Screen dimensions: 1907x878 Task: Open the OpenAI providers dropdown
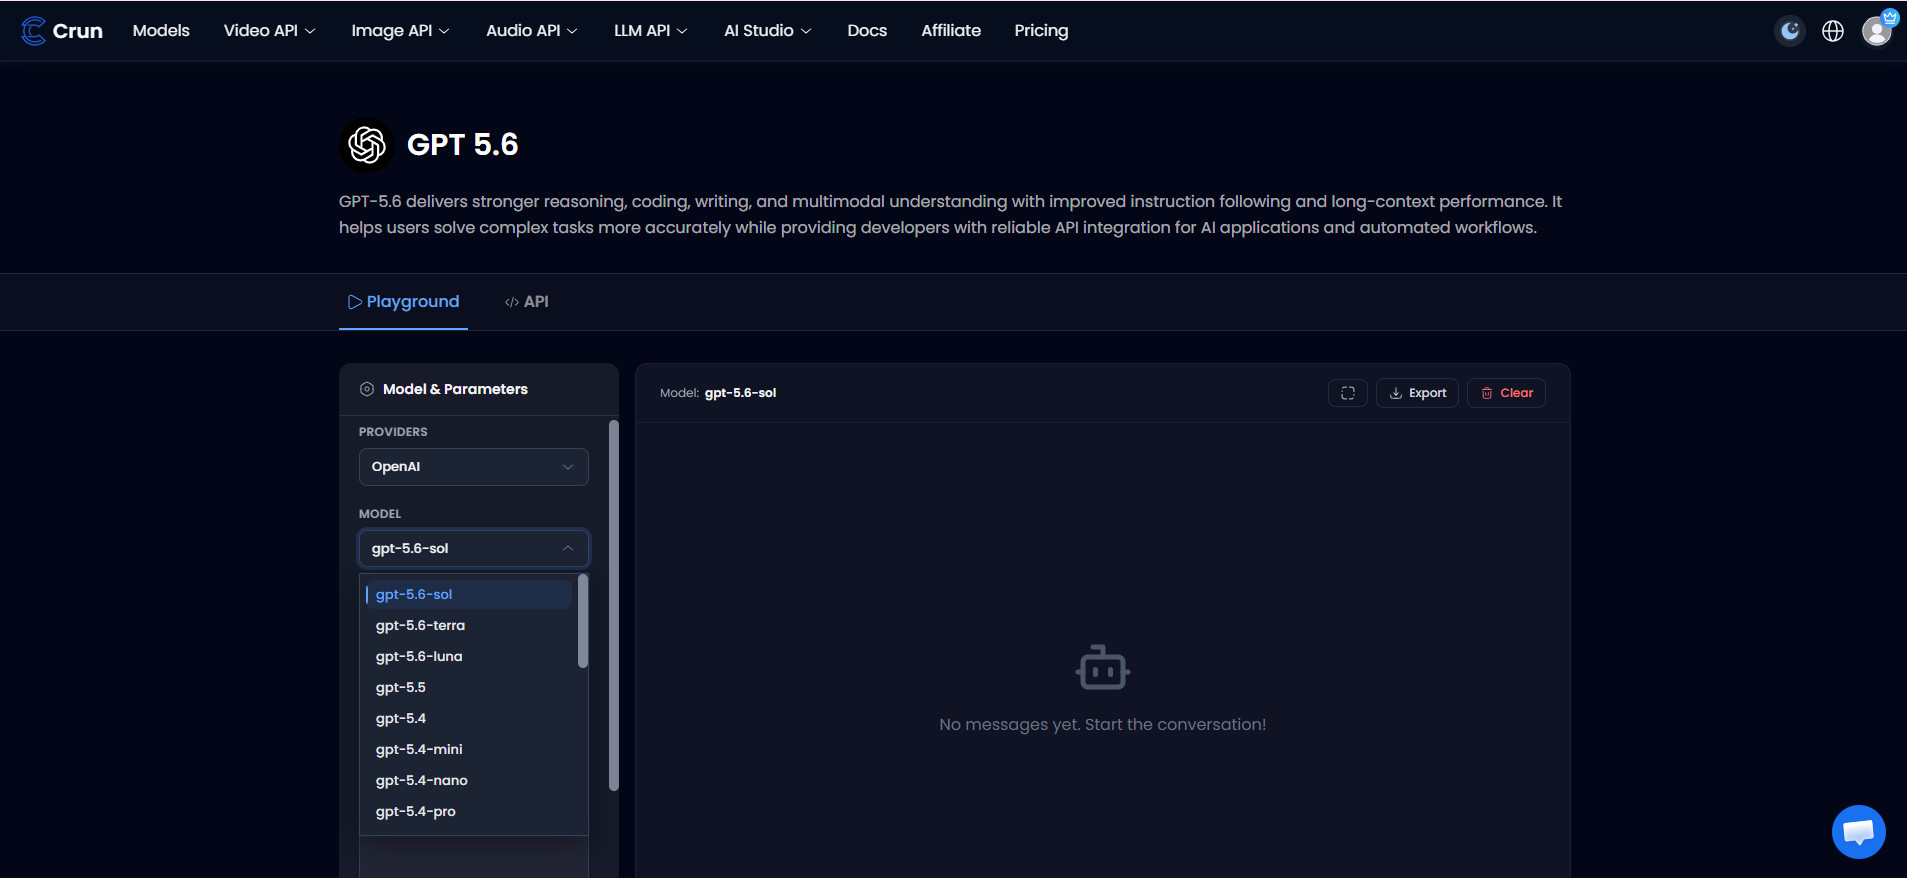click(x=474, y=467)
